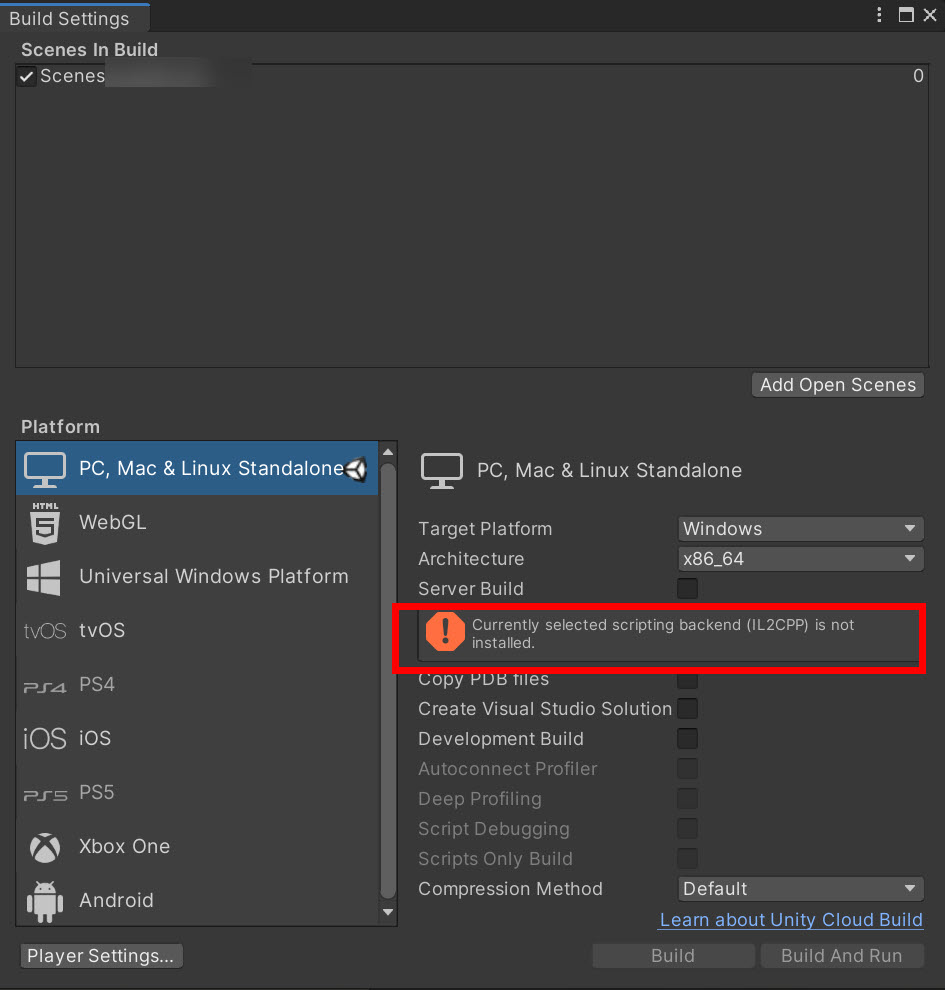Open Player Settings
Image resolution: width=945 pixels, height=990 pixels.
101,956
